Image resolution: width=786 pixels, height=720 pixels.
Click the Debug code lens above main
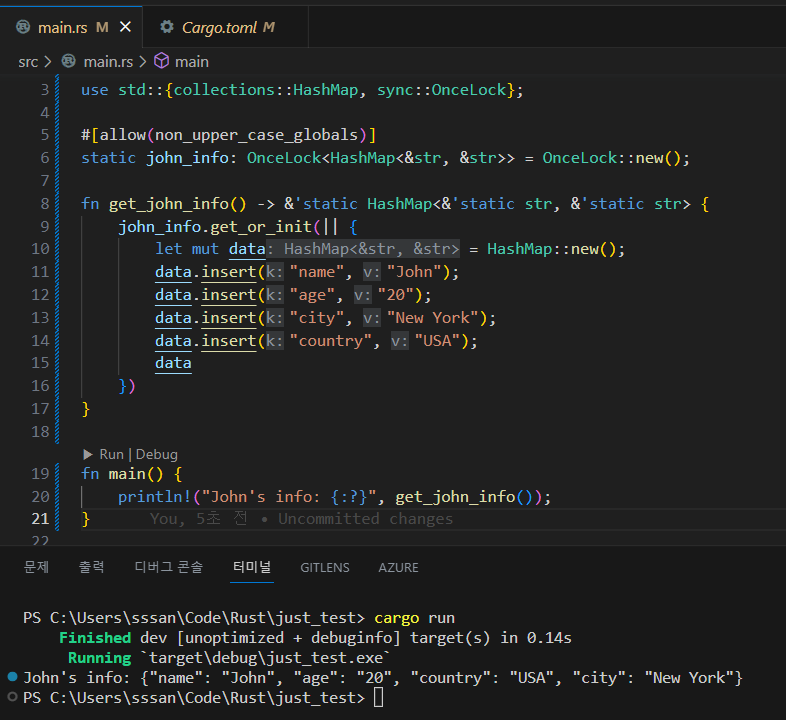(x=156, y=454)
